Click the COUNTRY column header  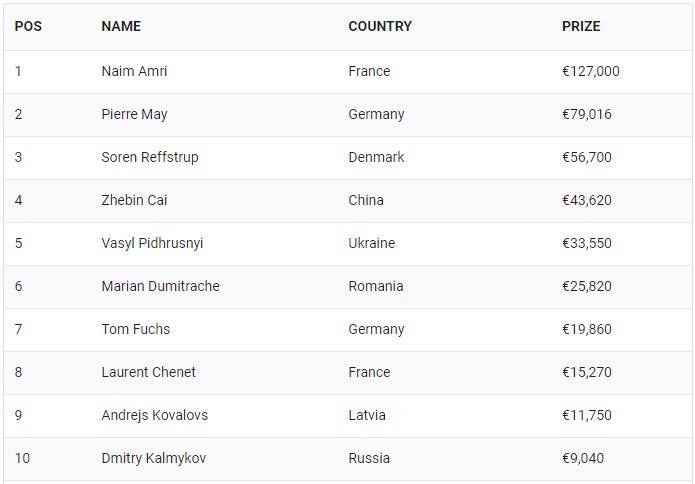[379, 26]
